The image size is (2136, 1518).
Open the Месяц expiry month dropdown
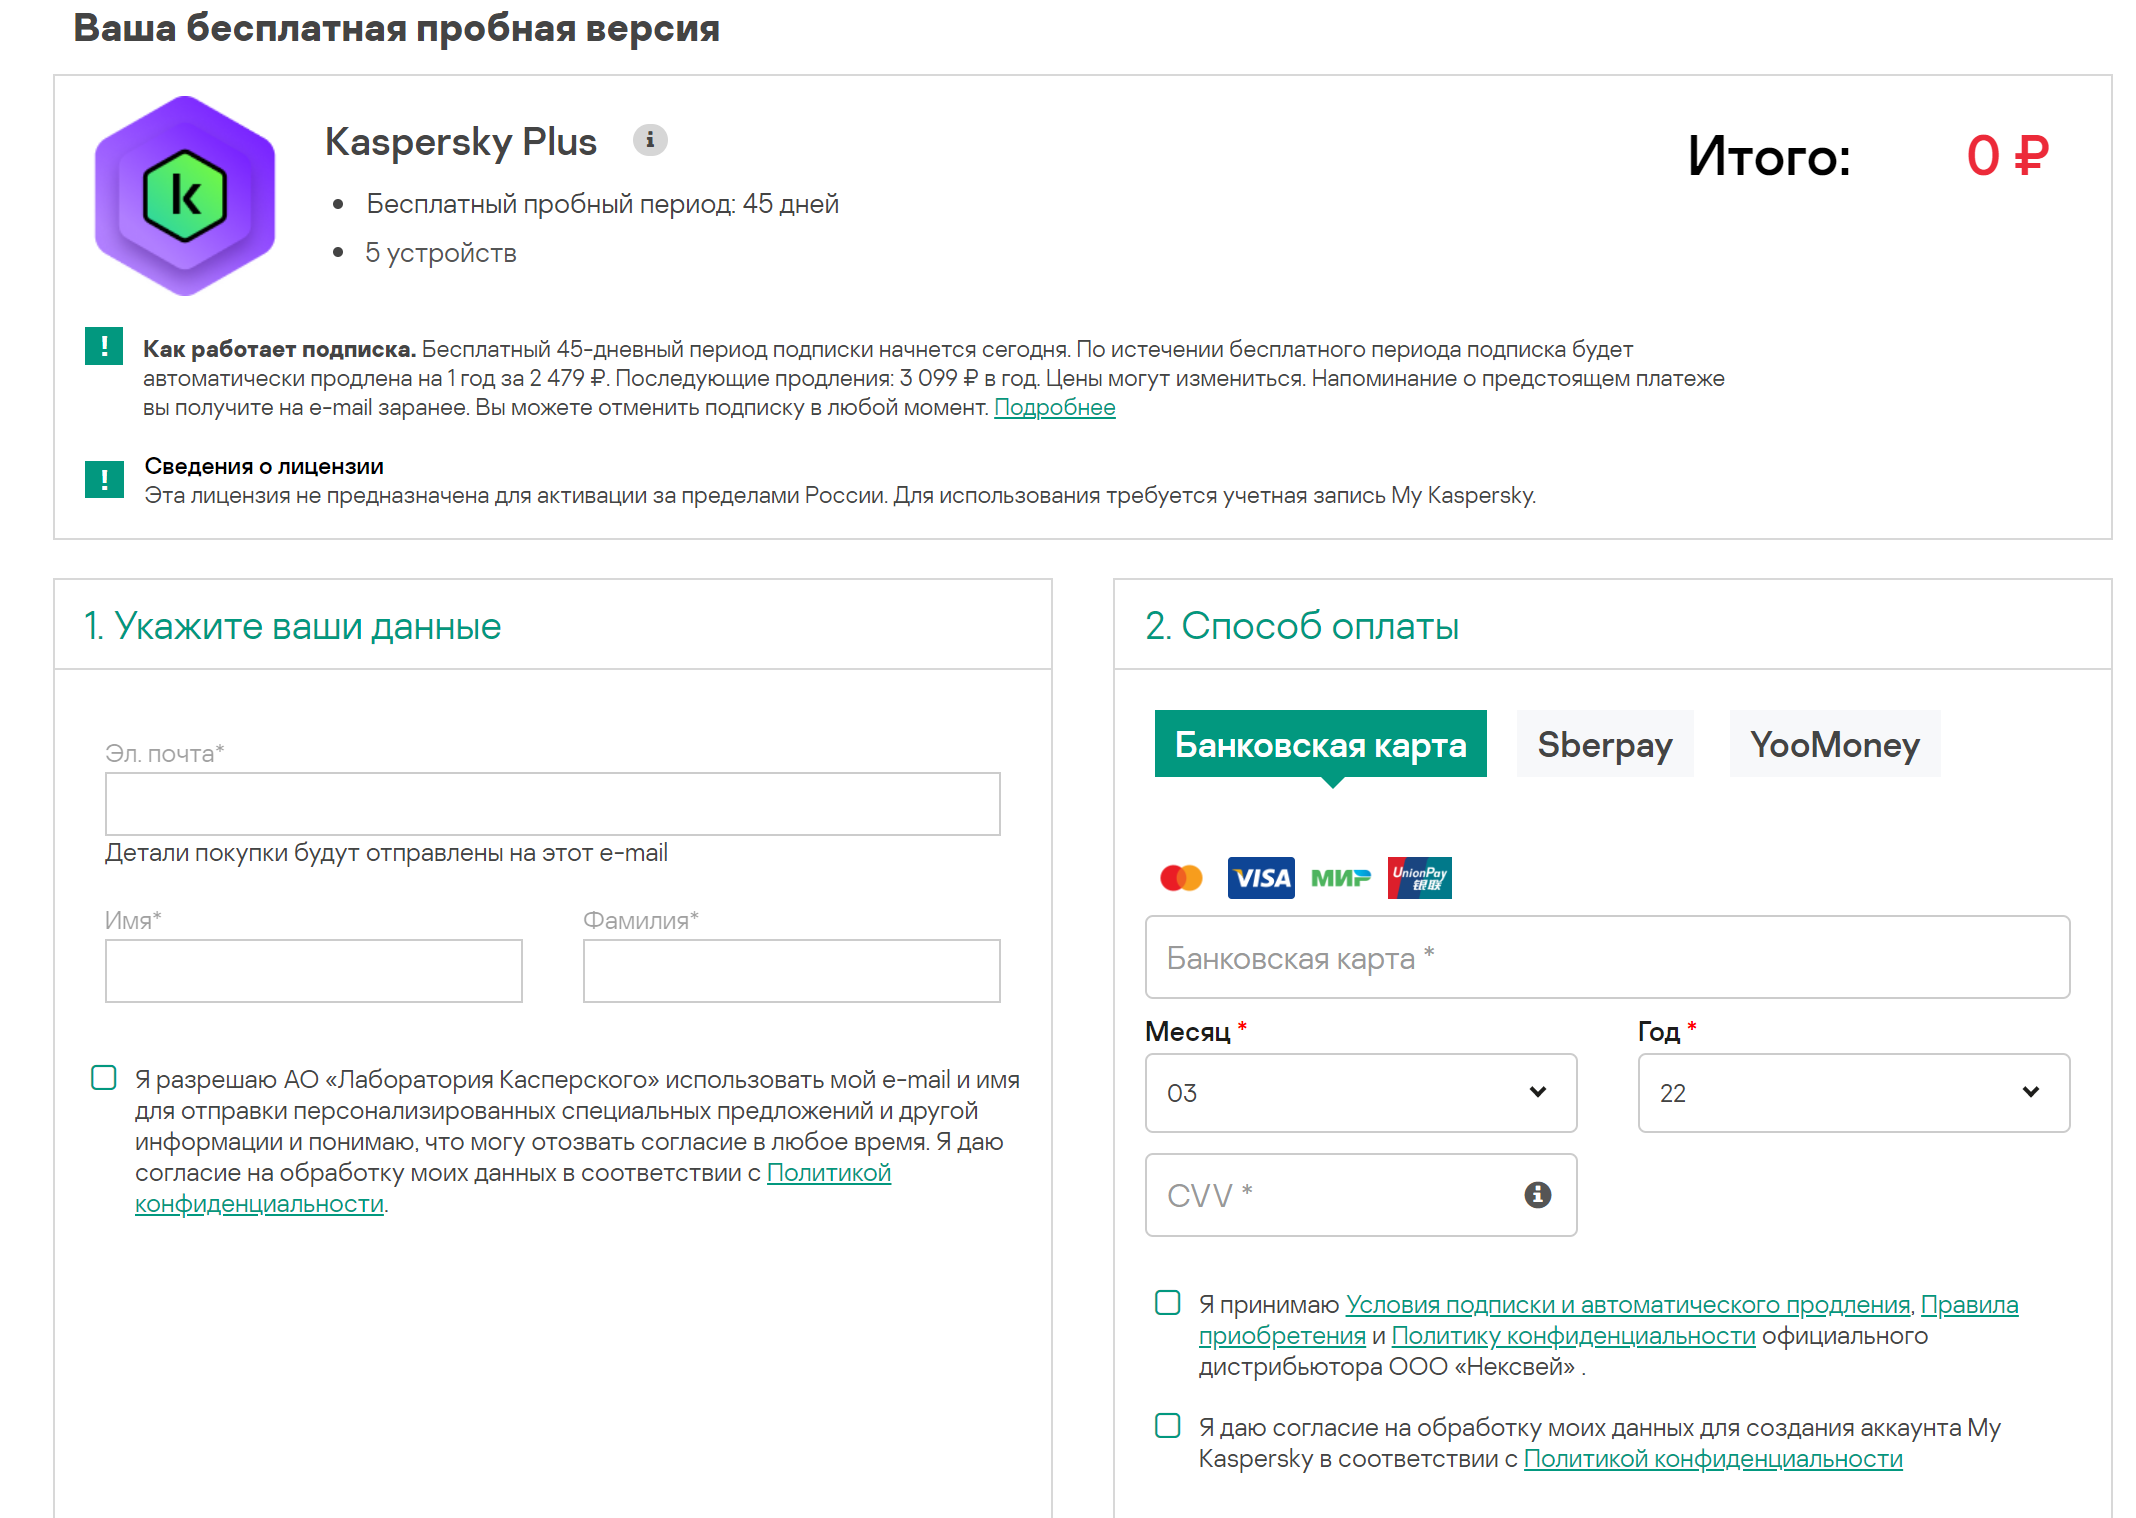coord(1360,1092)
